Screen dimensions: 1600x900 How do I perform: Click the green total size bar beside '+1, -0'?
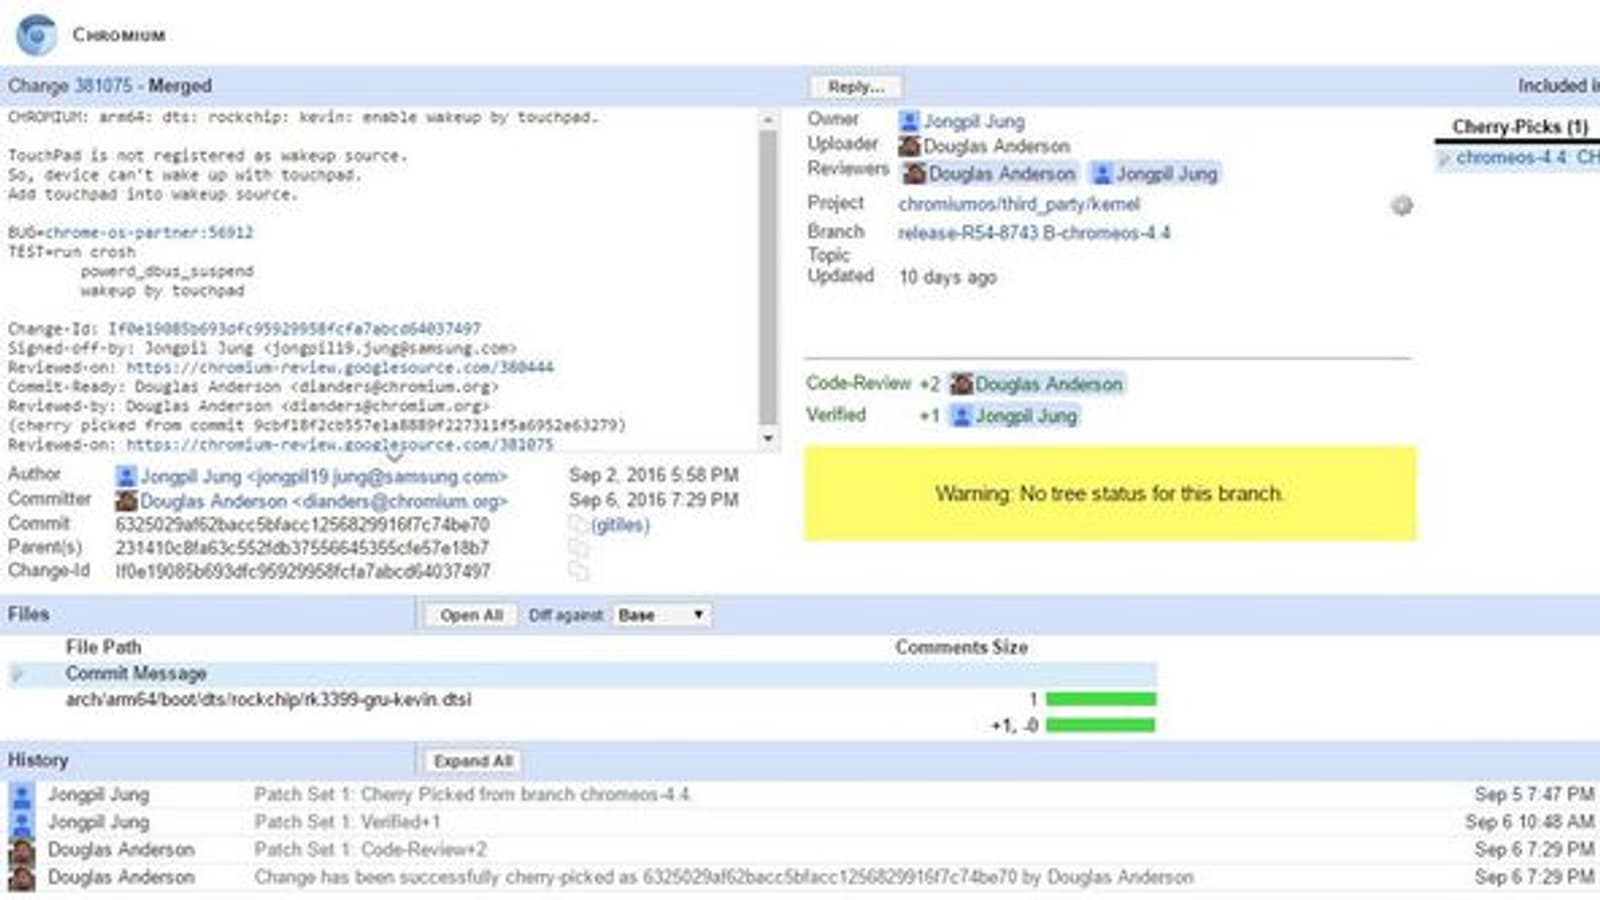point(1101,725)
